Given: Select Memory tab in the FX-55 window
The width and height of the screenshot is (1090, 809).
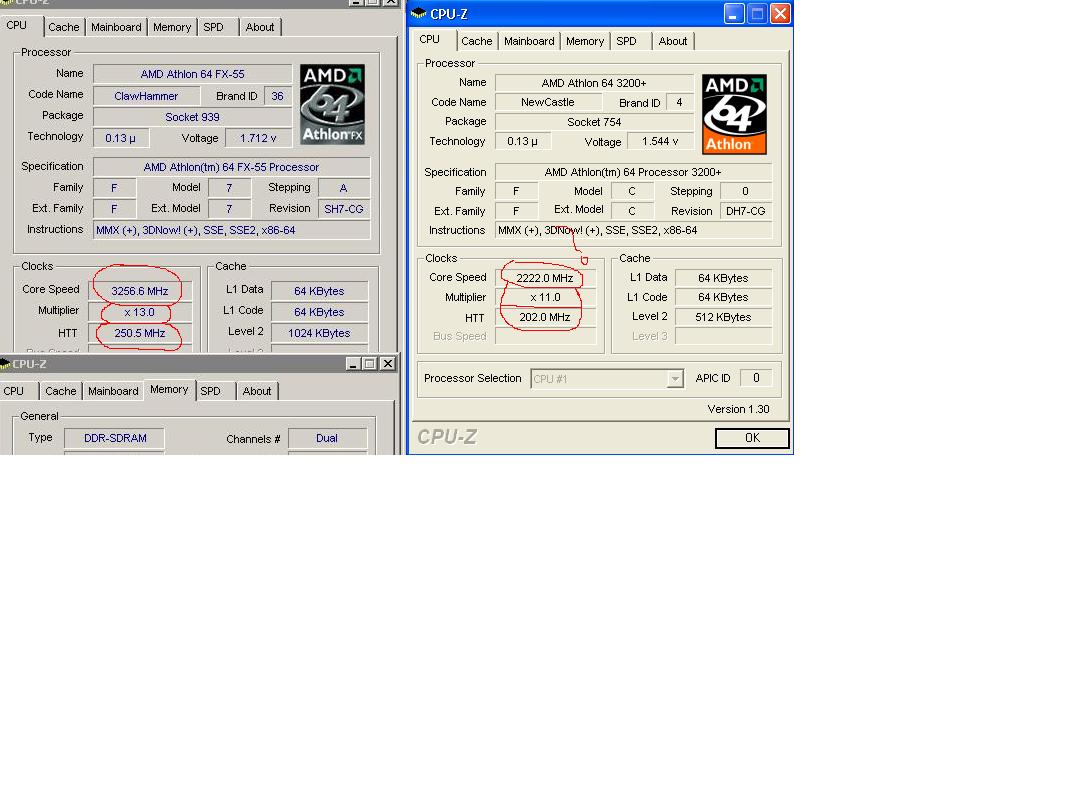Looking at the screenshot, I should [x=172, y=27].
